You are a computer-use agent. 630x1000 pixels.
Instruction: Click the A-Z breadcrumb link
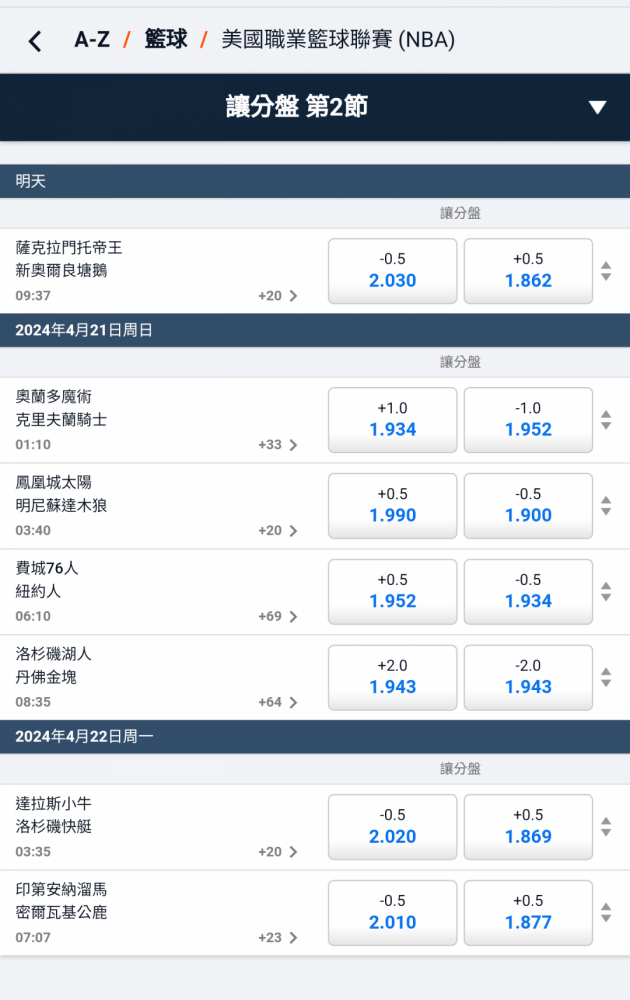(92, 40)
